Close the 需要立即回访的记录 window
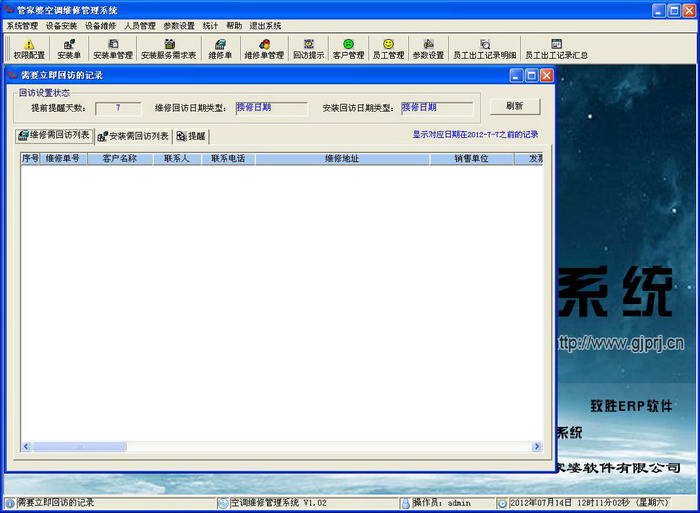Viewport: 700px width, 513px height. 546,75
